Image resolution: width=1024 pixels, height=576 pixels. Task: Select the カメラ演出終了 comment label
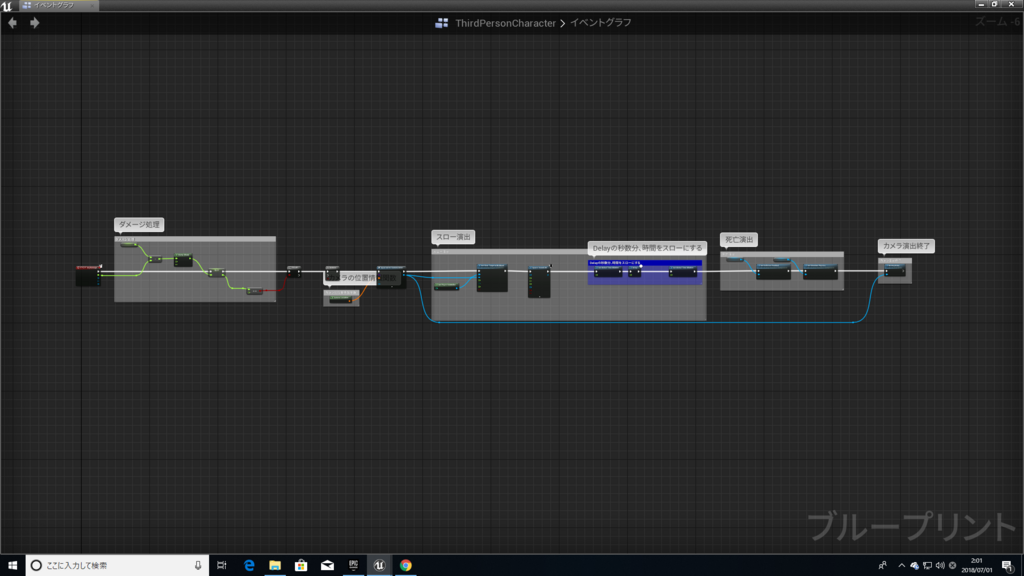click(x=906, y=246)
